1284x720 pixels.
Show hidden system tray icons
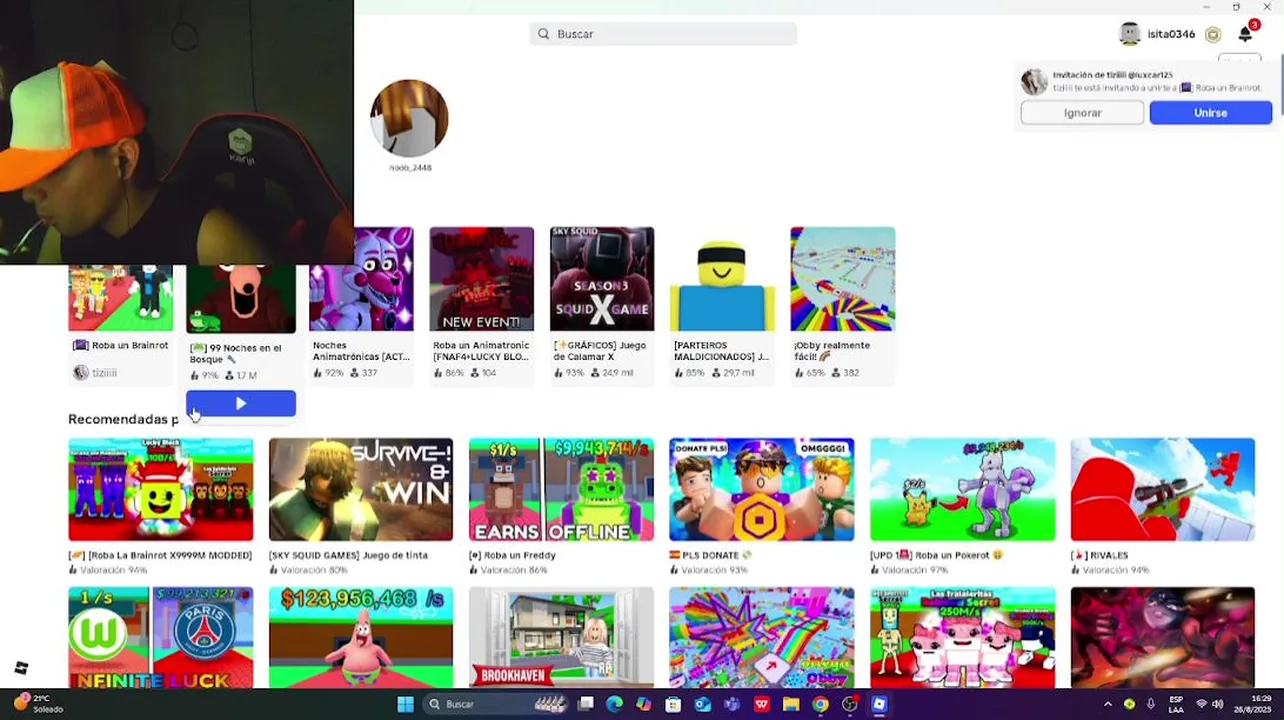(1107, 704)
